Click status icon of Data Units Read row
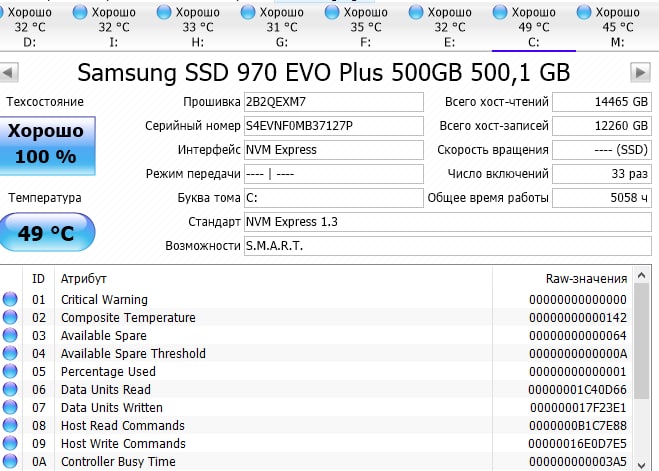 [10, 390]
